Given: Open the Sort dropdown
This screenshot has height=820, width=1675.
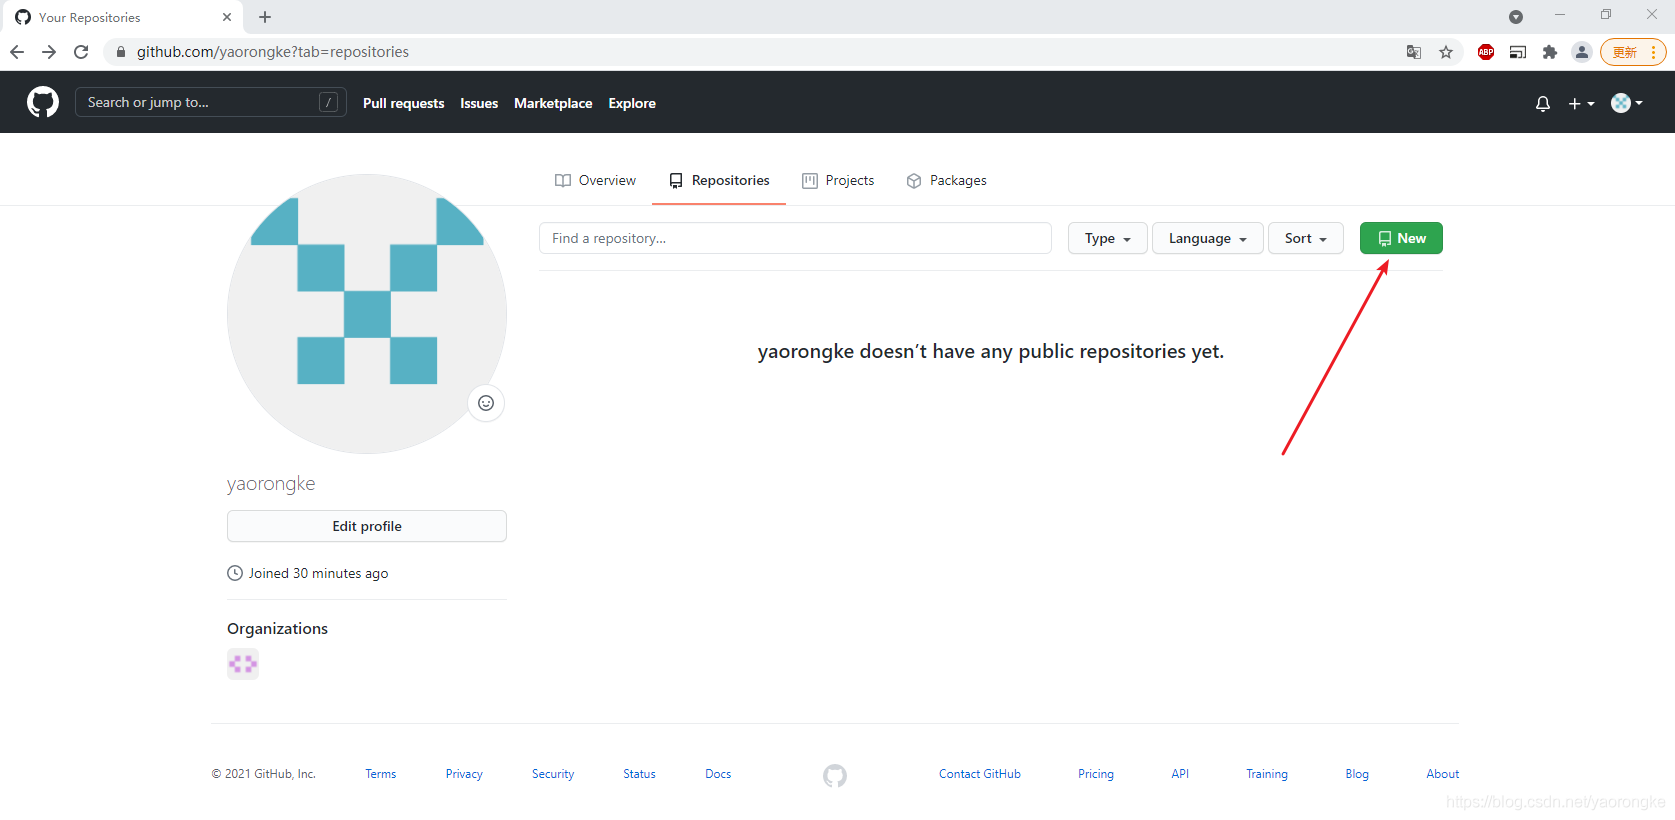Looking at the screenshot, I should pos(1305,238).
